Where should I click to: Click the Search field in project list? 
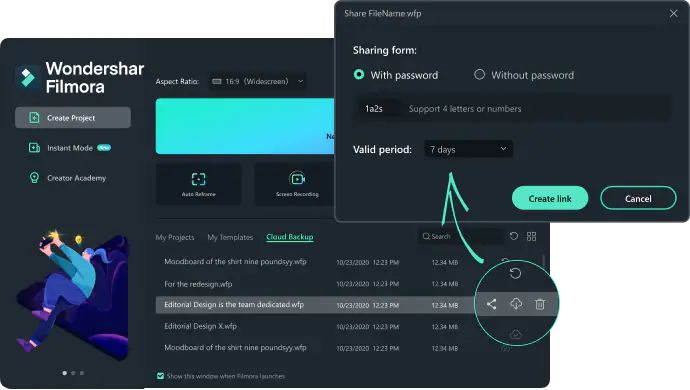pyautogui.click(x=460, y=236)
